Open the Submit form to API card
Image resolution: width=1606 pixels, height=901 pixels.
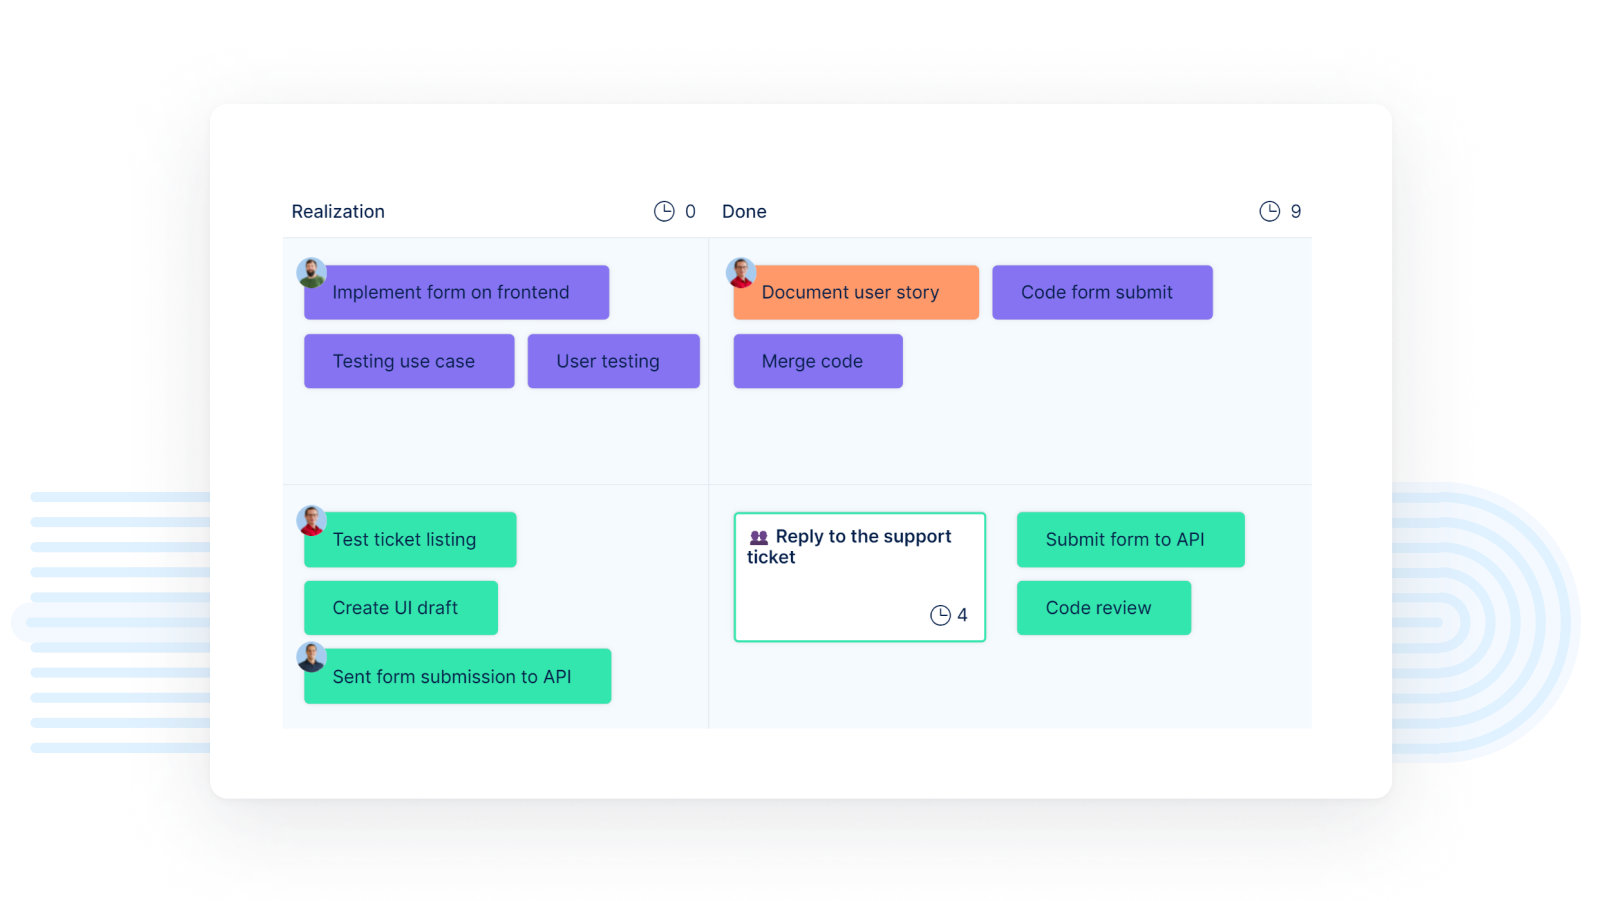click(1130, 540)
